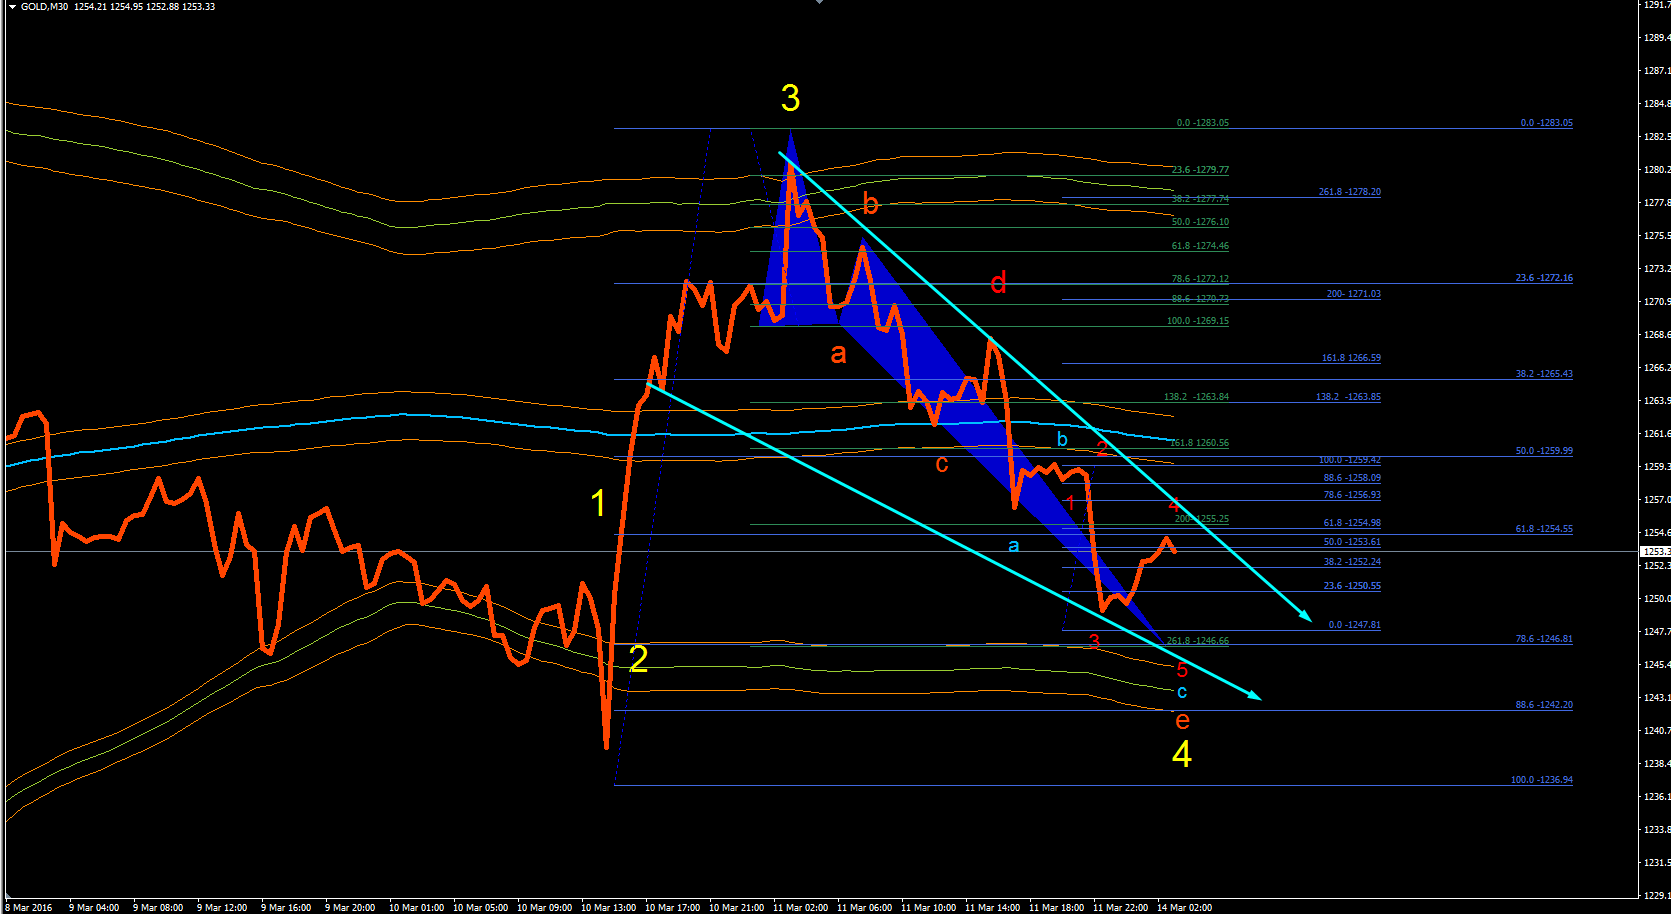The height and width of the screenshot is (914, 1671).
Task: Click the 0.0 -1247.81 Fibonacci label
Action: tap(1354, 625)
